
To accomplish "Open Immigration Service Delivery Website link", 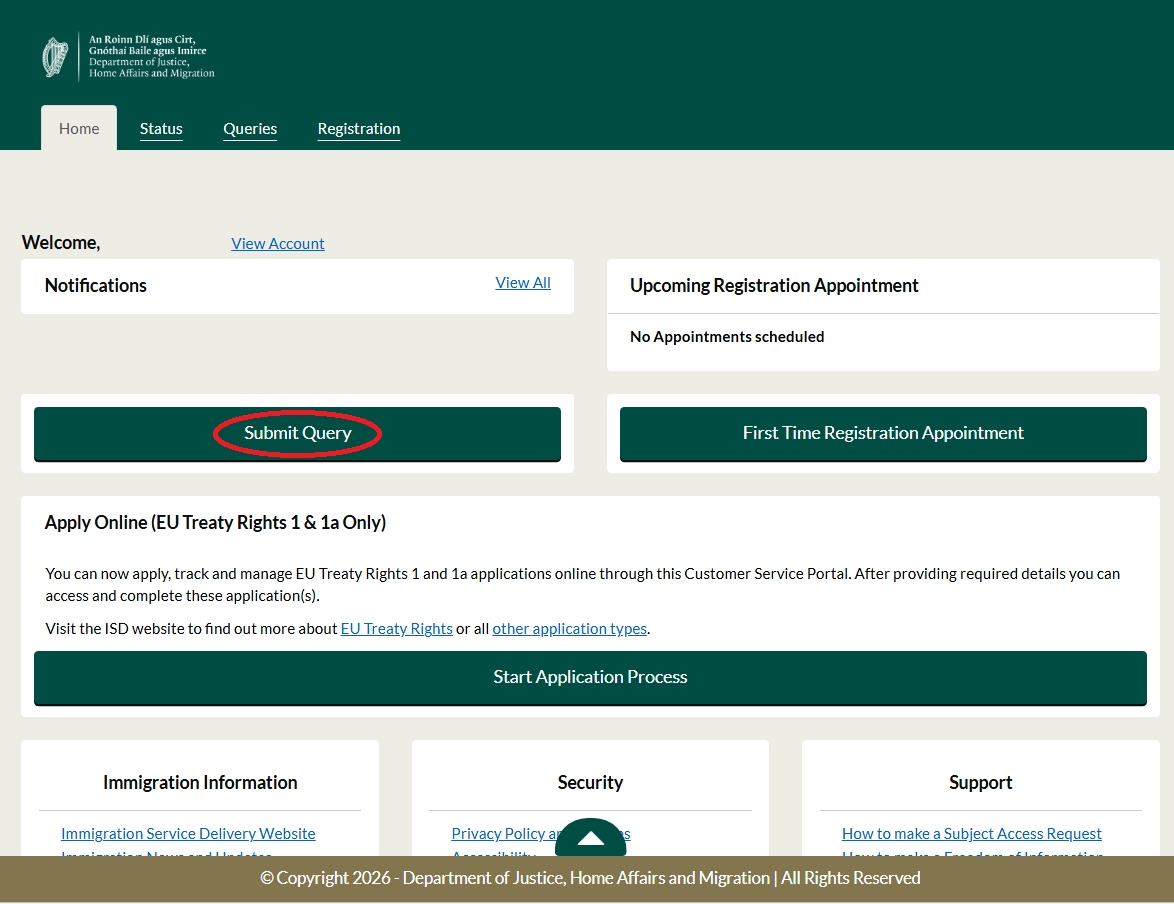I will click(x=188, y=834).
